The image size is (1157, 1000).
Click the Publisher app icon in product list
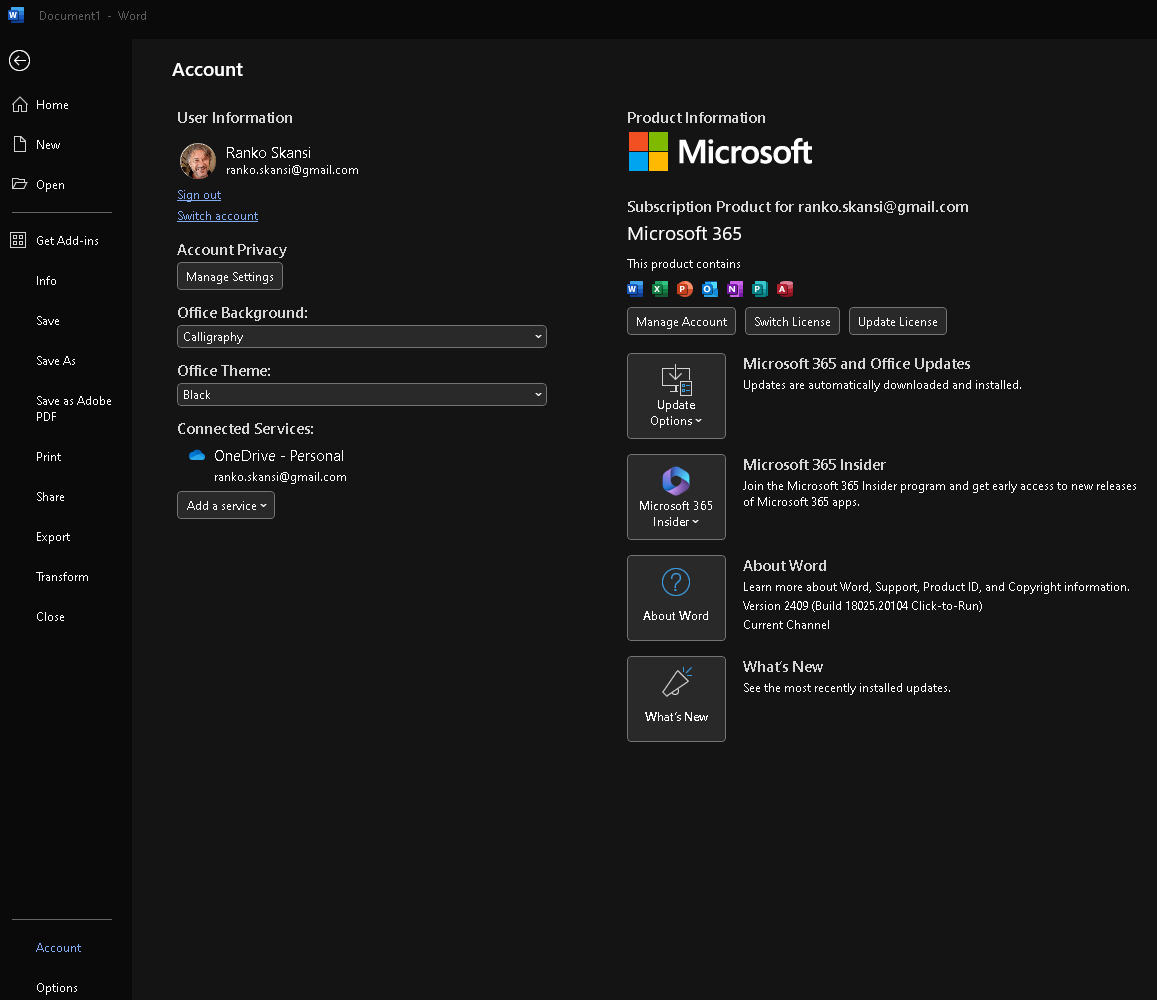[760, 289]
